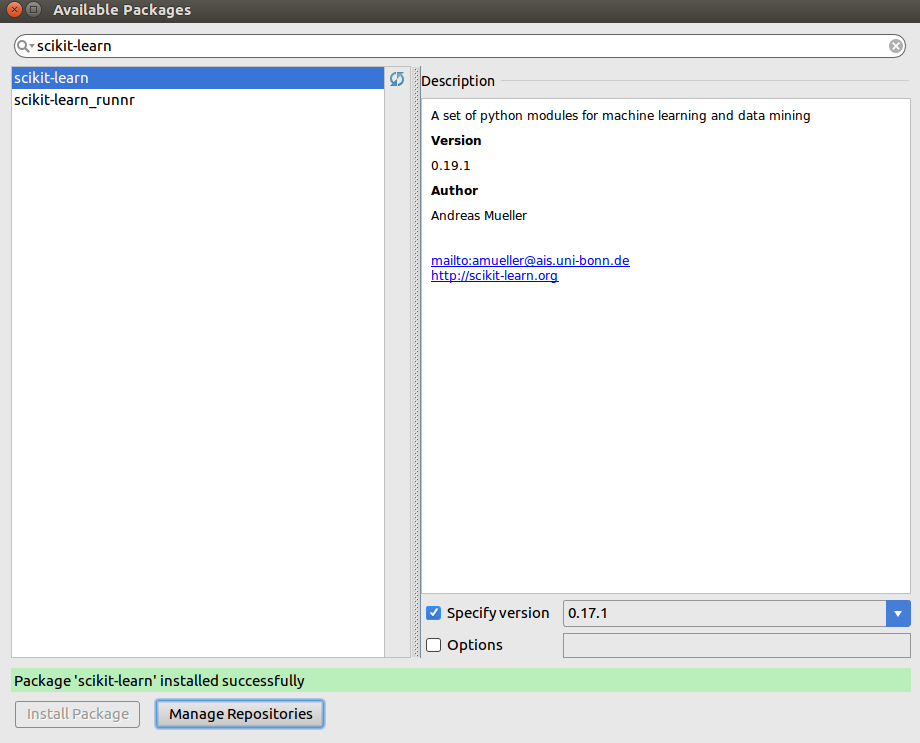The height and width of the screenshot is (743, 920).
Task: Click Manage Repositories button
Action: click(240, 714)
